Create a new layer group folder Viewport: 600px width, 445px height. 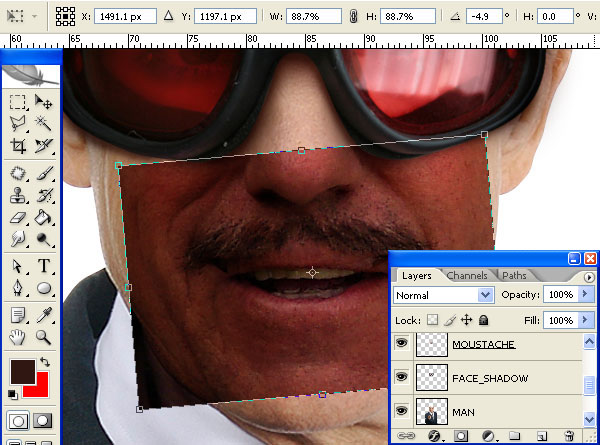[x=514, y=436]
